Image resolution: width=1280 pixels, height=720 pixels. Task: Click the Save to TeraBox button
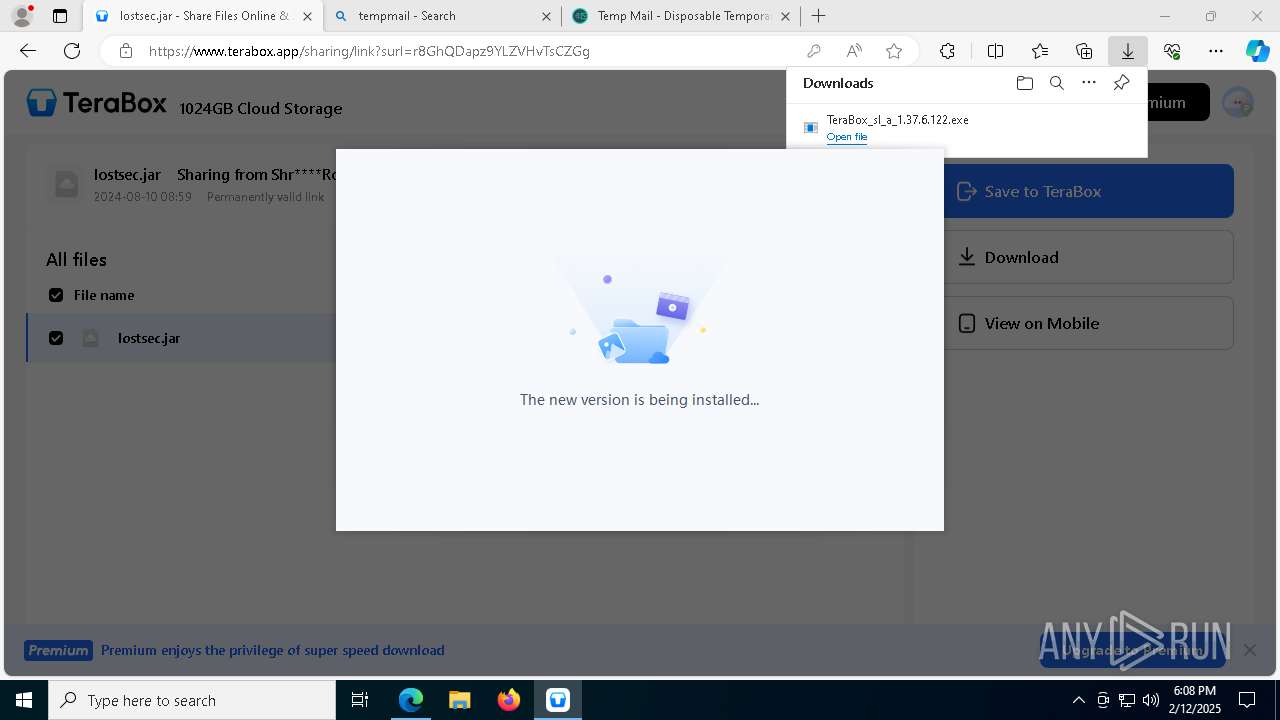(x=1088, y=191)
